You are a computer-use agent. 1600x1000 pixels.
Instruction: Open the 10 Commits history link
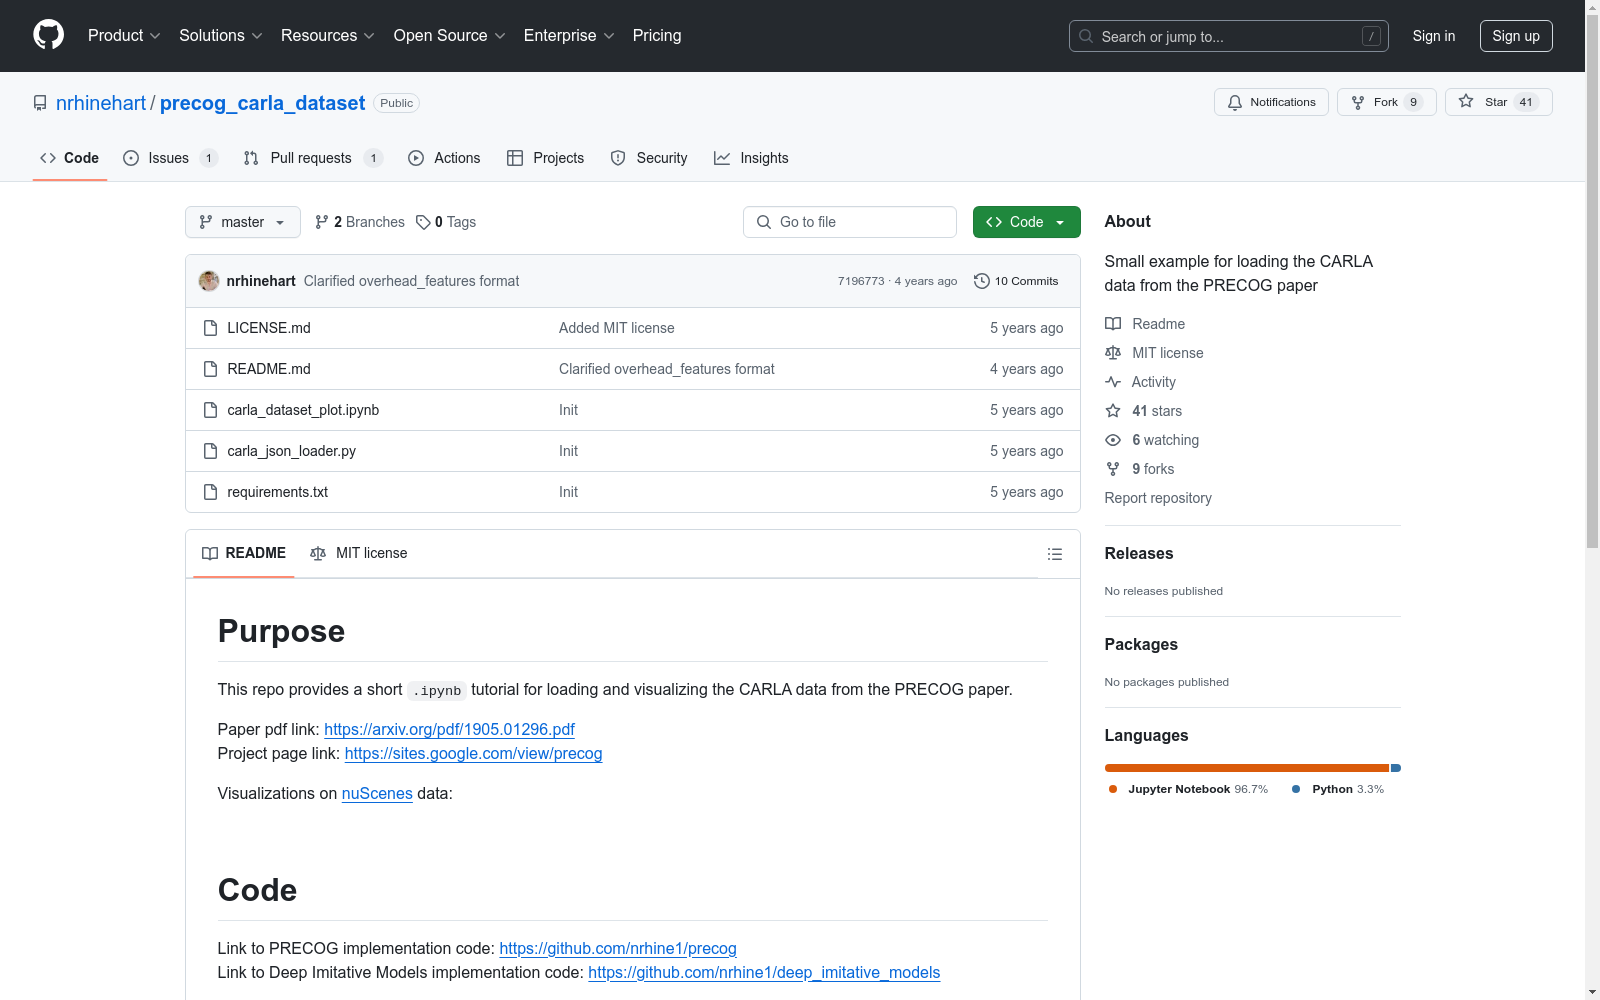(1016, 281)
